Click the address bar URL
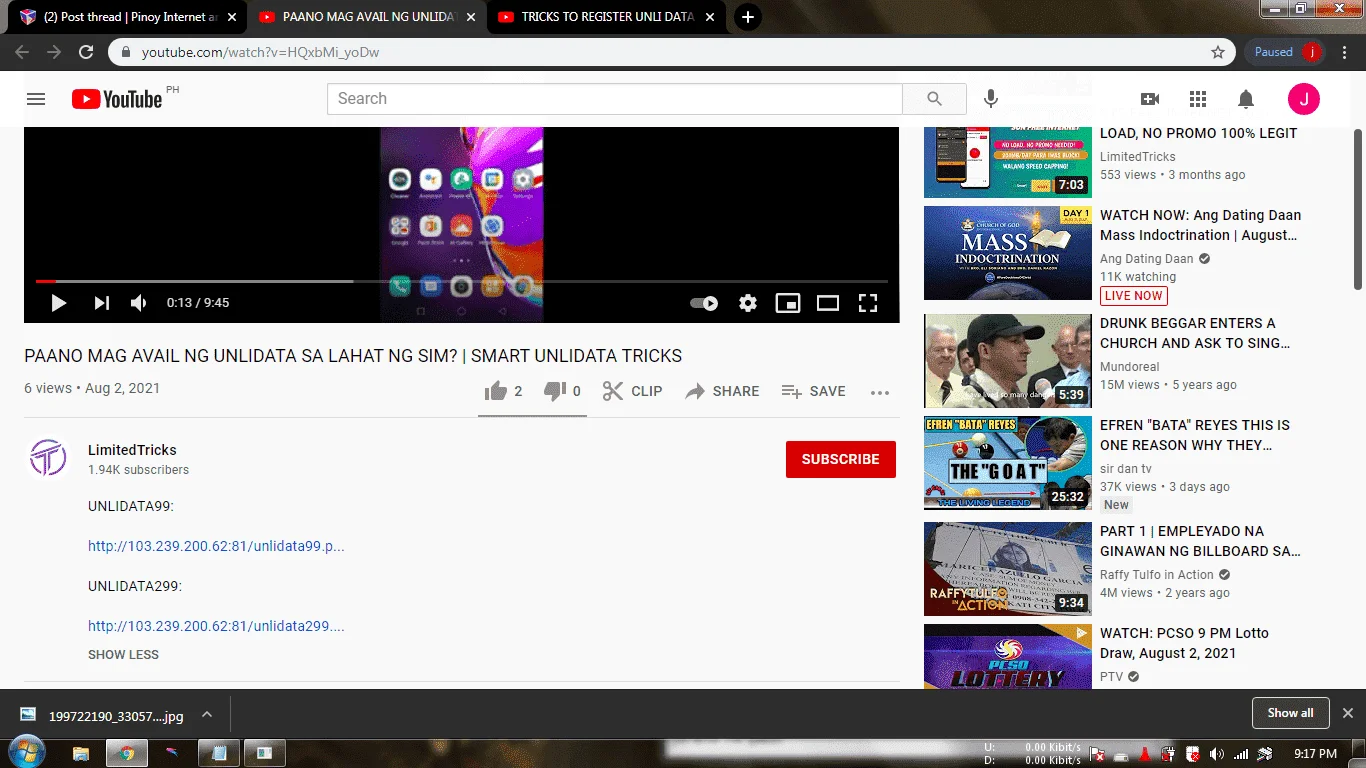This screenshot has height=768, width=1366. coord(260,52)
